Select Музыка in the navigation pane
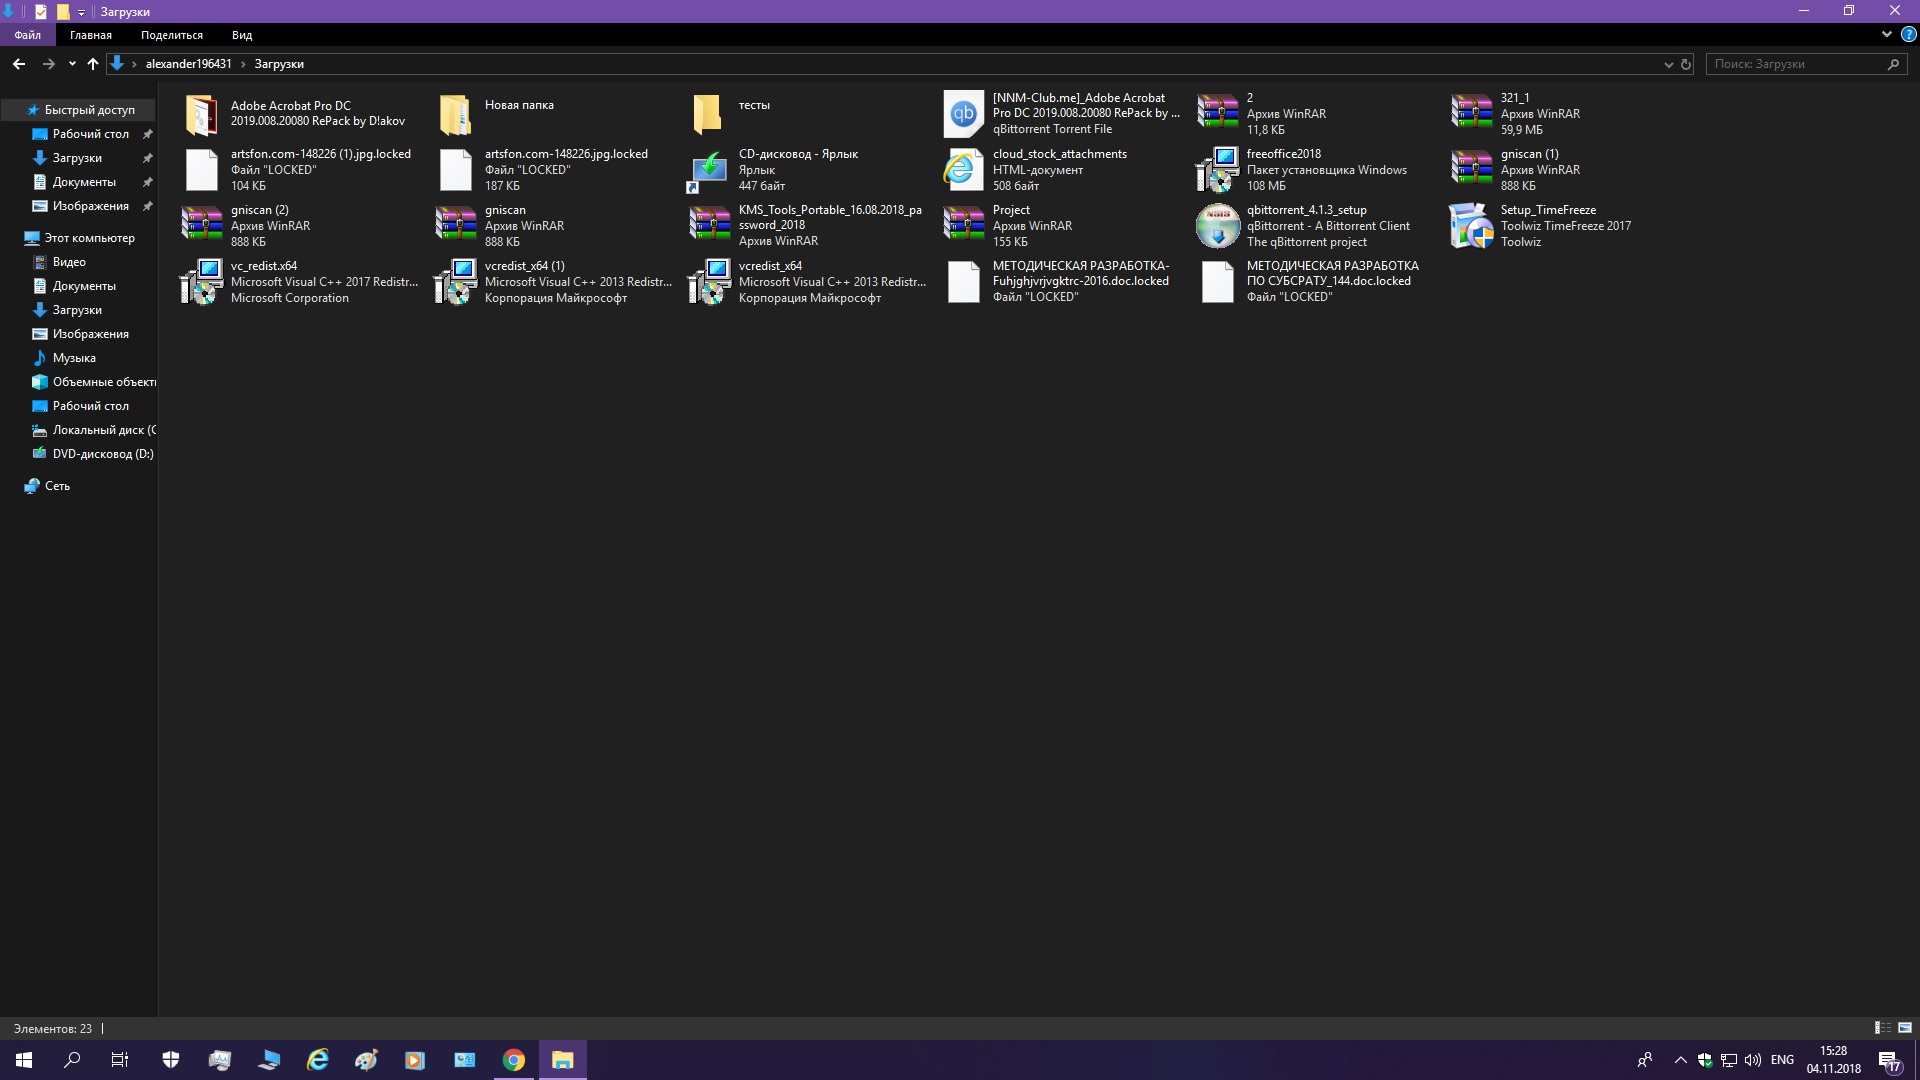 [x=74, y=358]
